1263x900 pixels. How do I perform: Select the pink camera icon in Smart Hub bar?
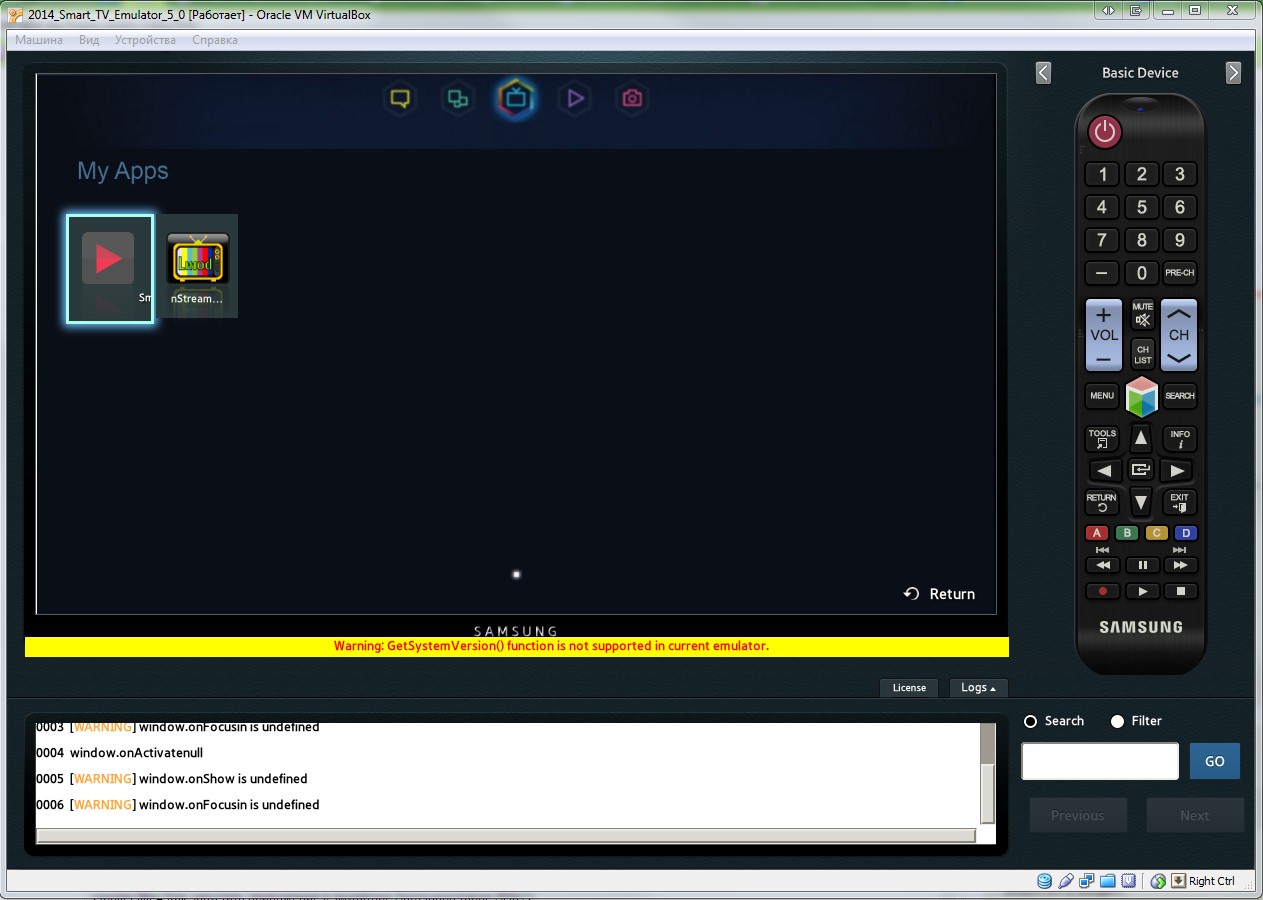[x=632, y=98]
